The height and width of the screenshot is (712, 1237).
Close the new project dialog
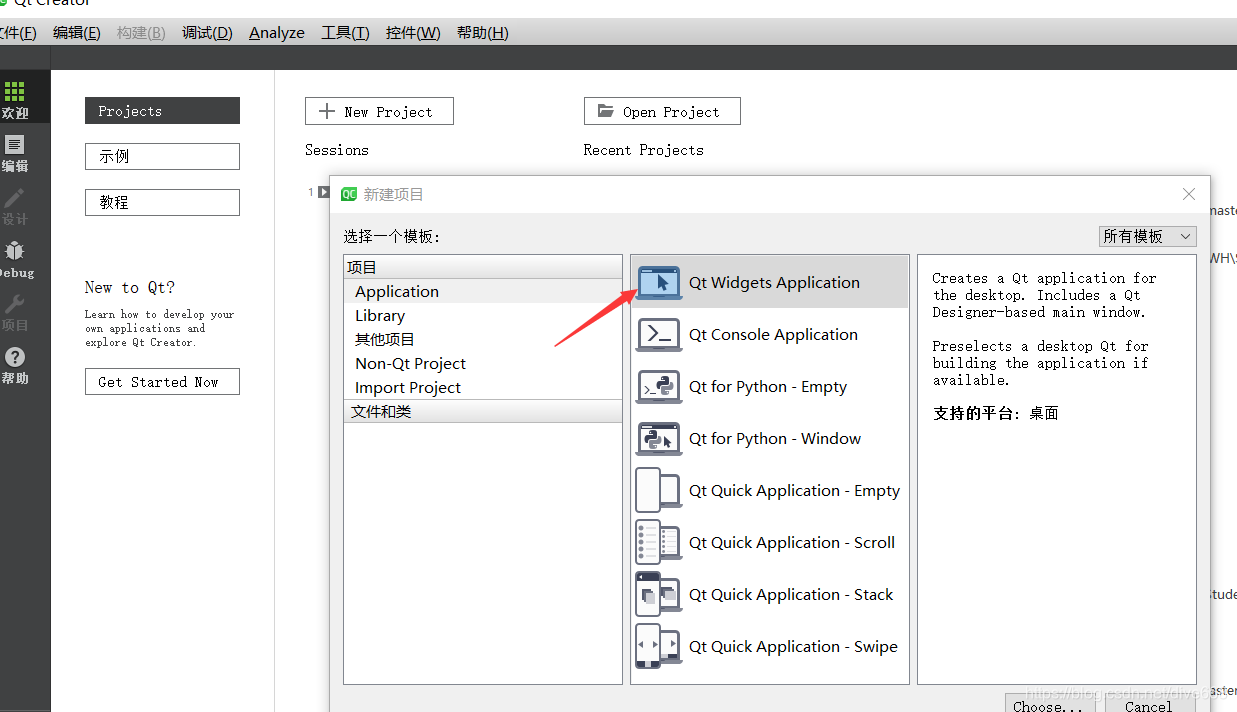(1189, 194)
